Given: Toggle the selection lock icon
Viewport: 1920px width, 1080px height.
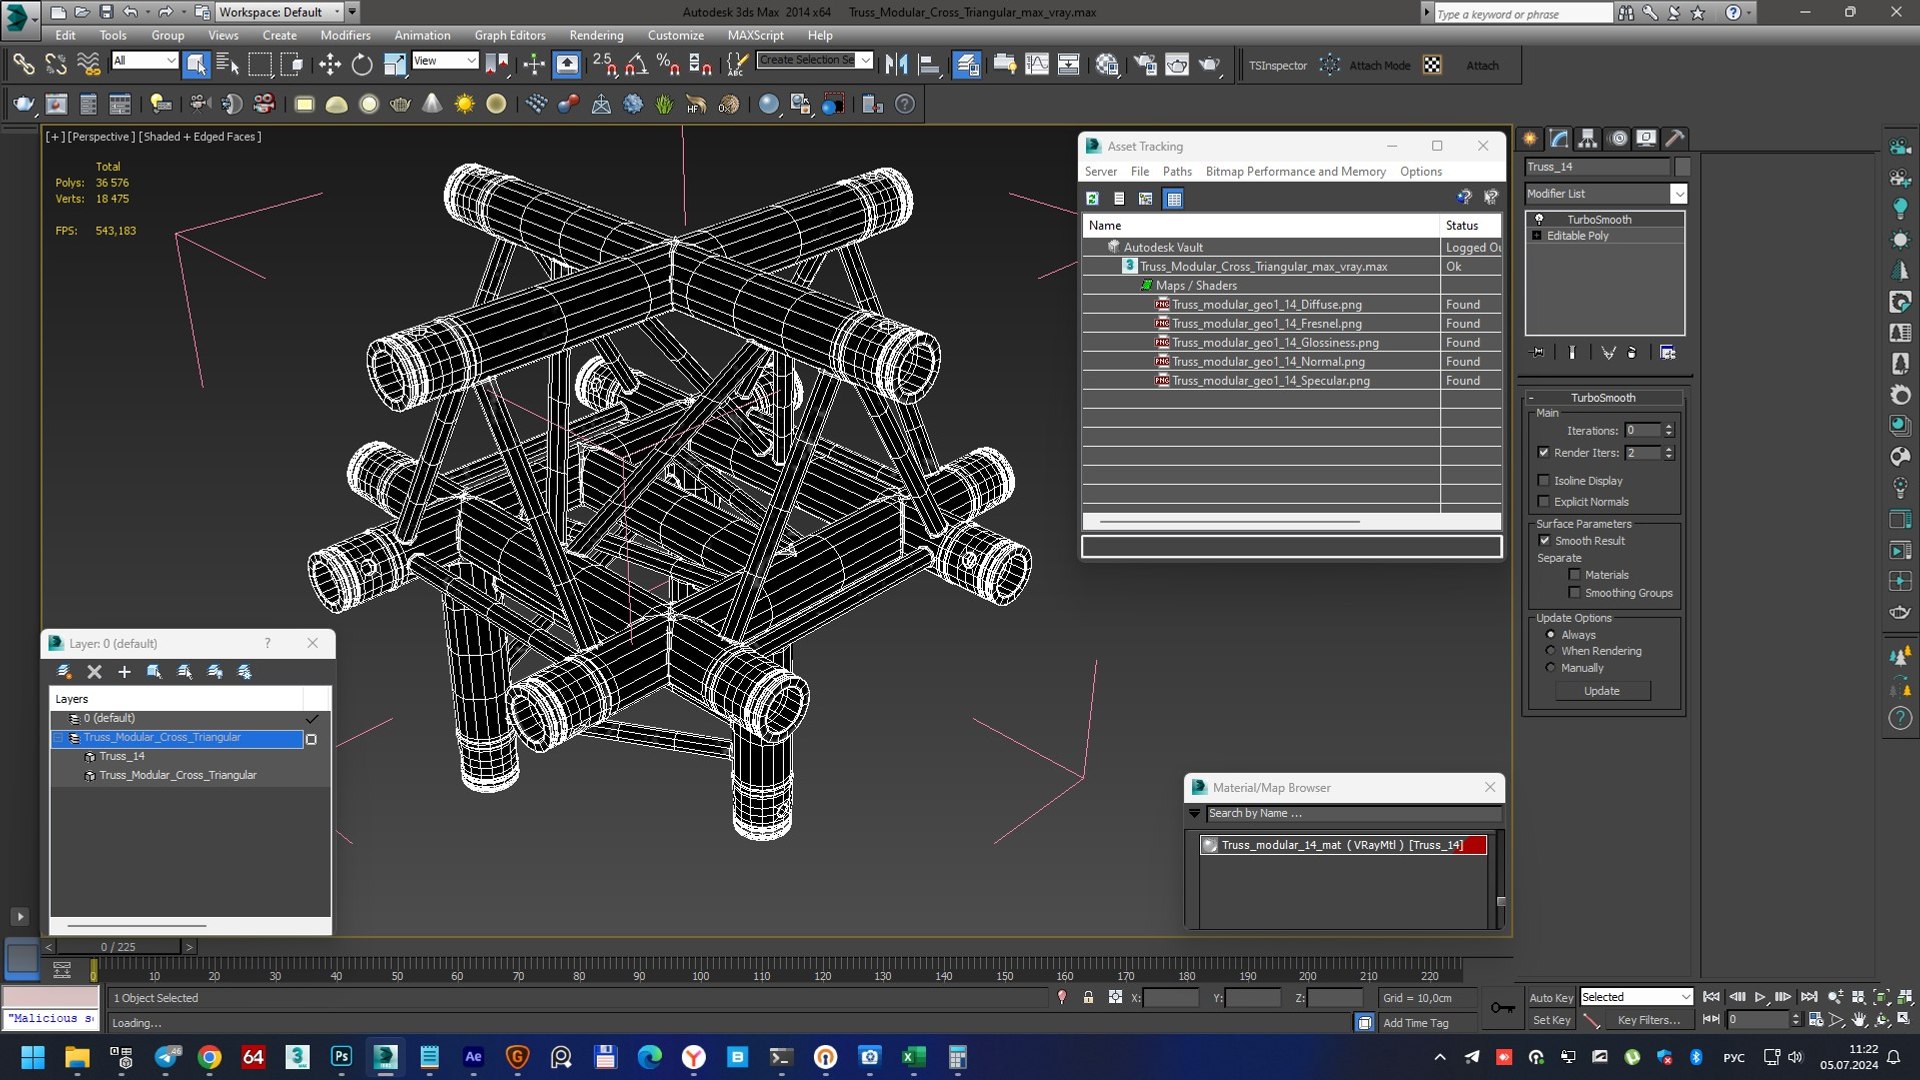Looking at the screenshot, I should tap(1088, 998).
